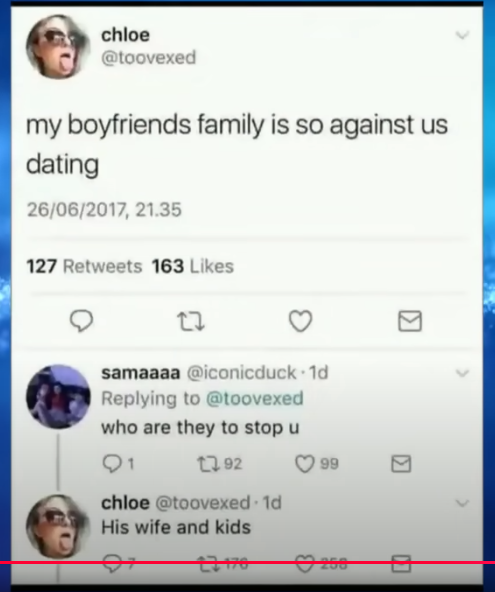Open the @toovexed mention link
The height and width of the screenshot is (592, 495).
click(254, 399)
